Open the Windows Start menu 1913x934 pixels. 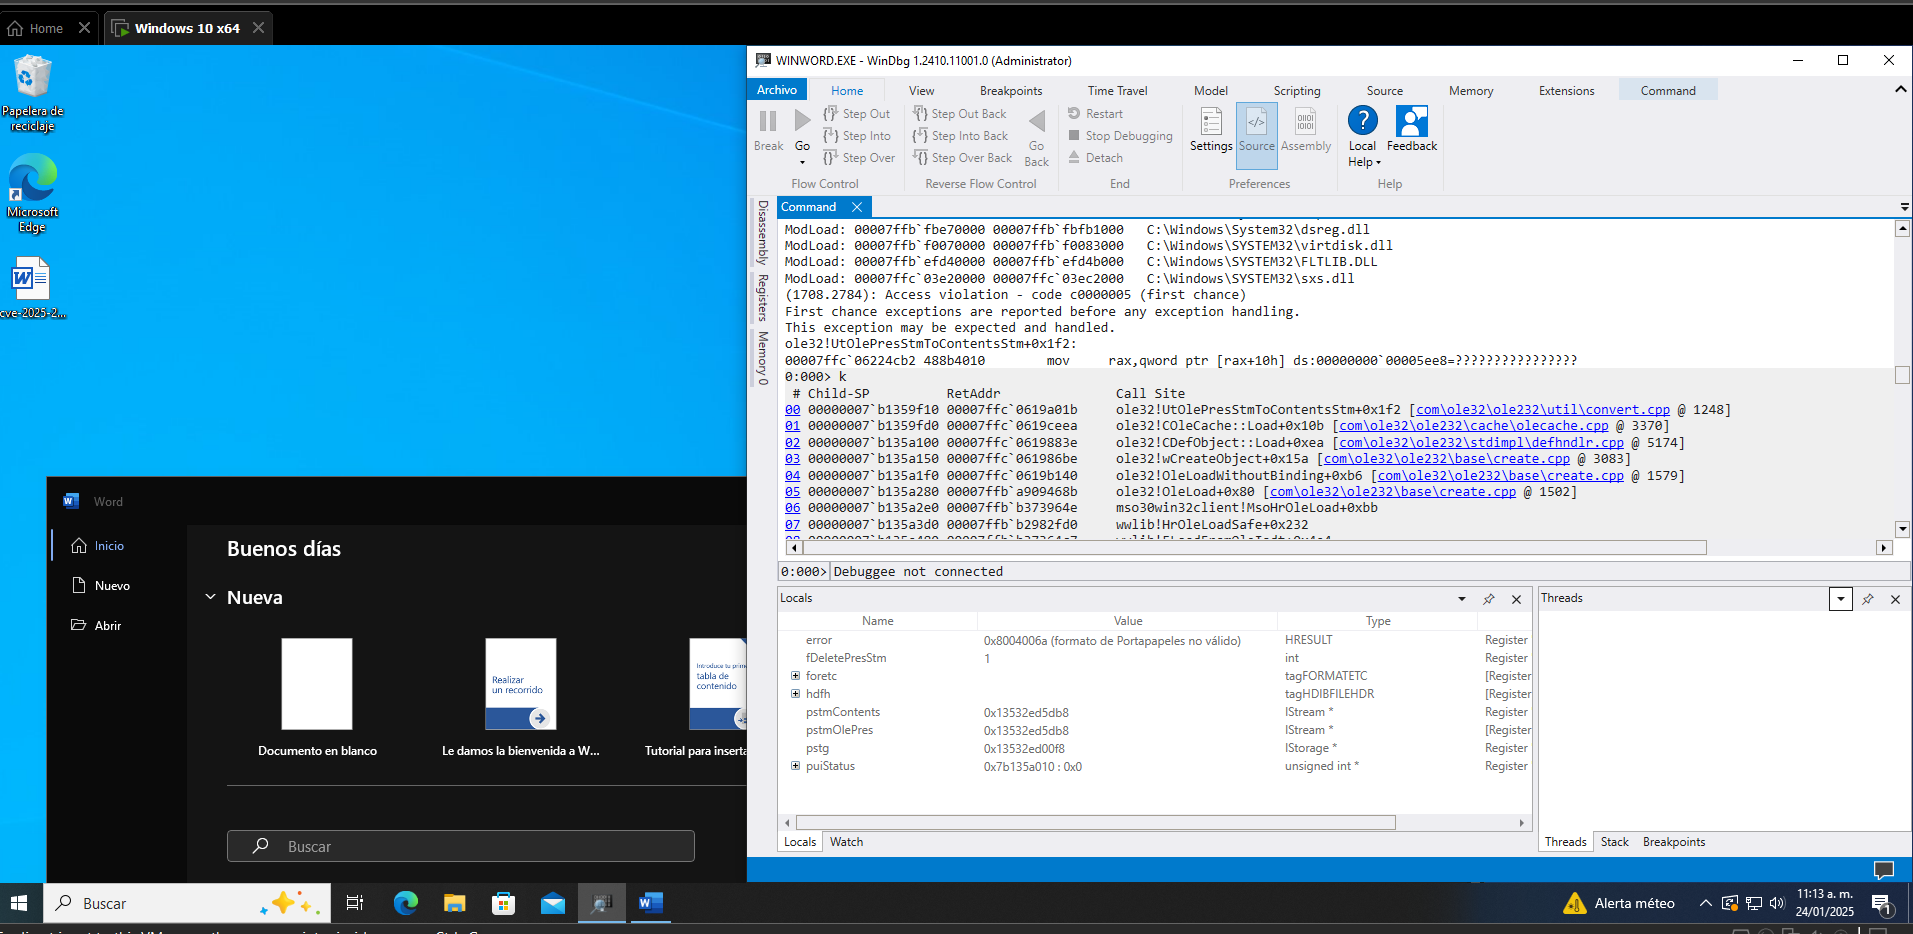click(19, 904)
